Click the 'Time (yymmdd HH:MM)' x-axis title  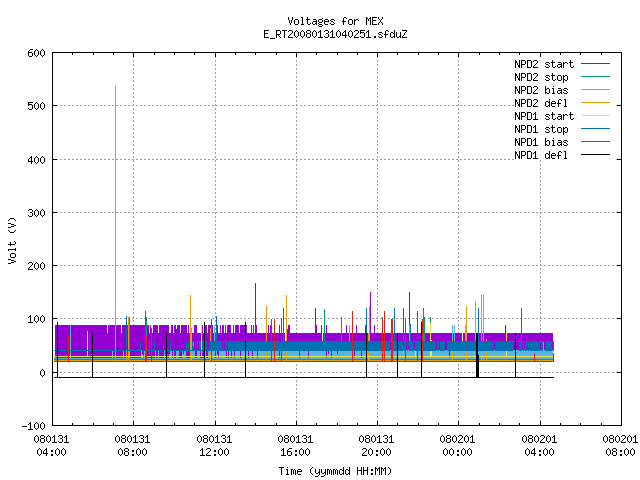(x=335, y=471)
